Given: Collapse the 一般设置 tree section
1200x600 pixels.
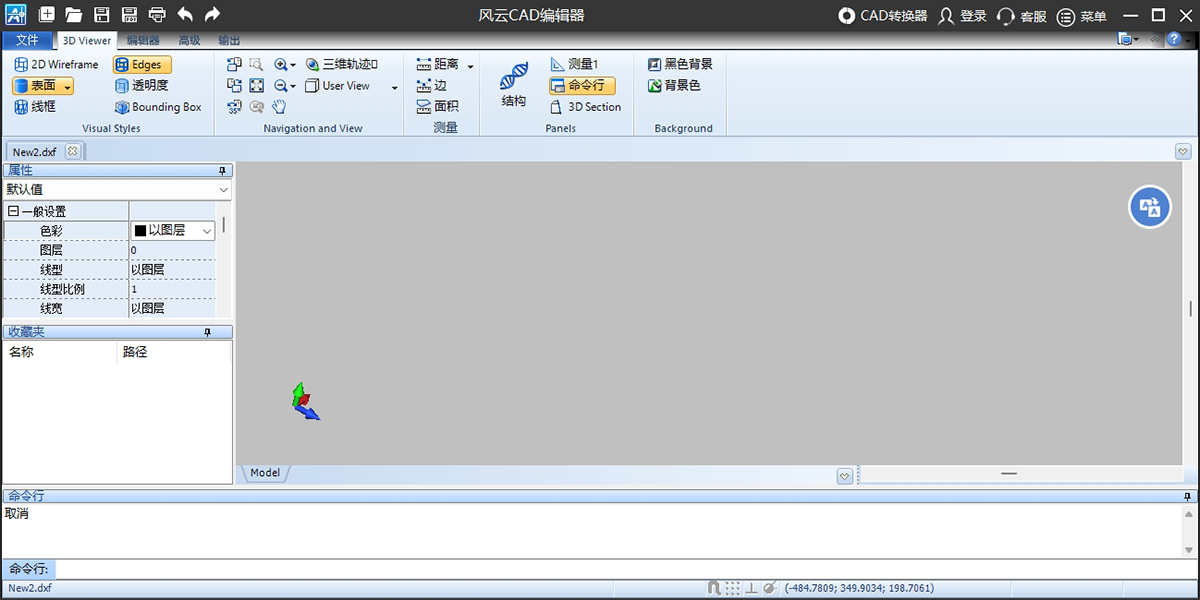Looking at the screenshot, I should point(13,212).
